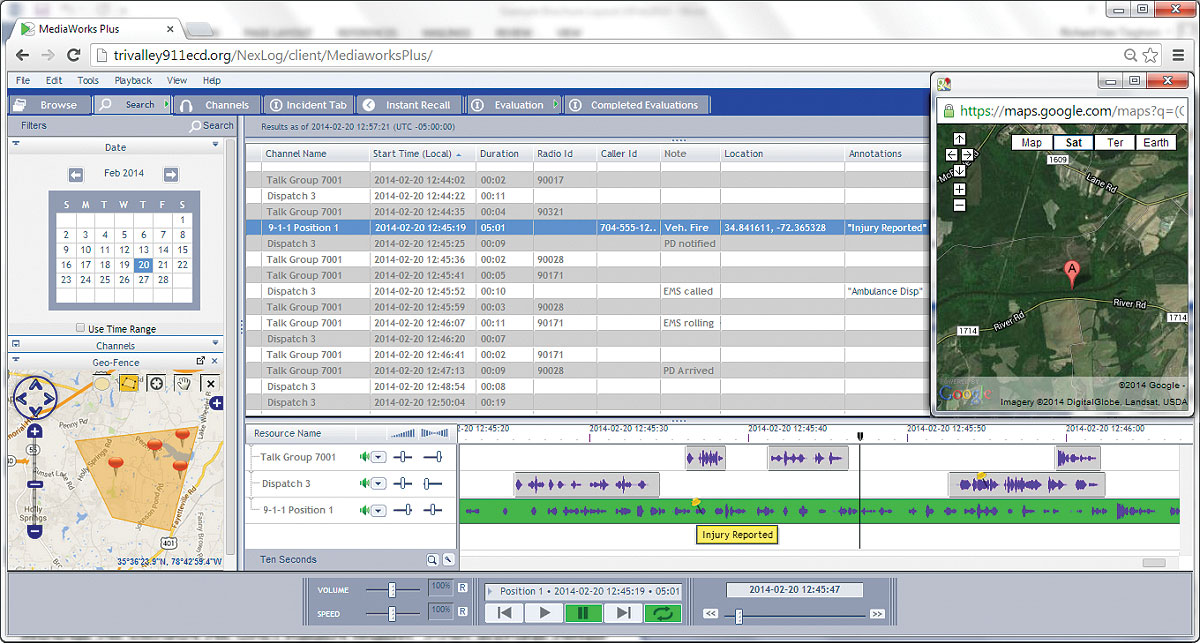
Task: Select the hand pan tool on geo-fence map
Action: [183, 383]
